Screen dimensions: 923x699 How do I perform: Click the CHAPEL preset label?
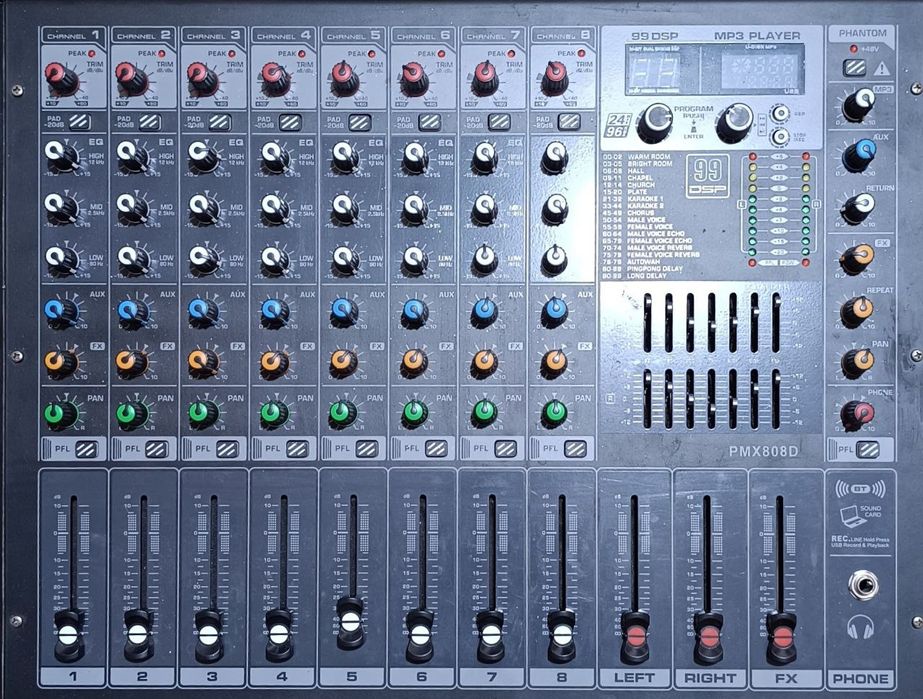click(640, 177)
